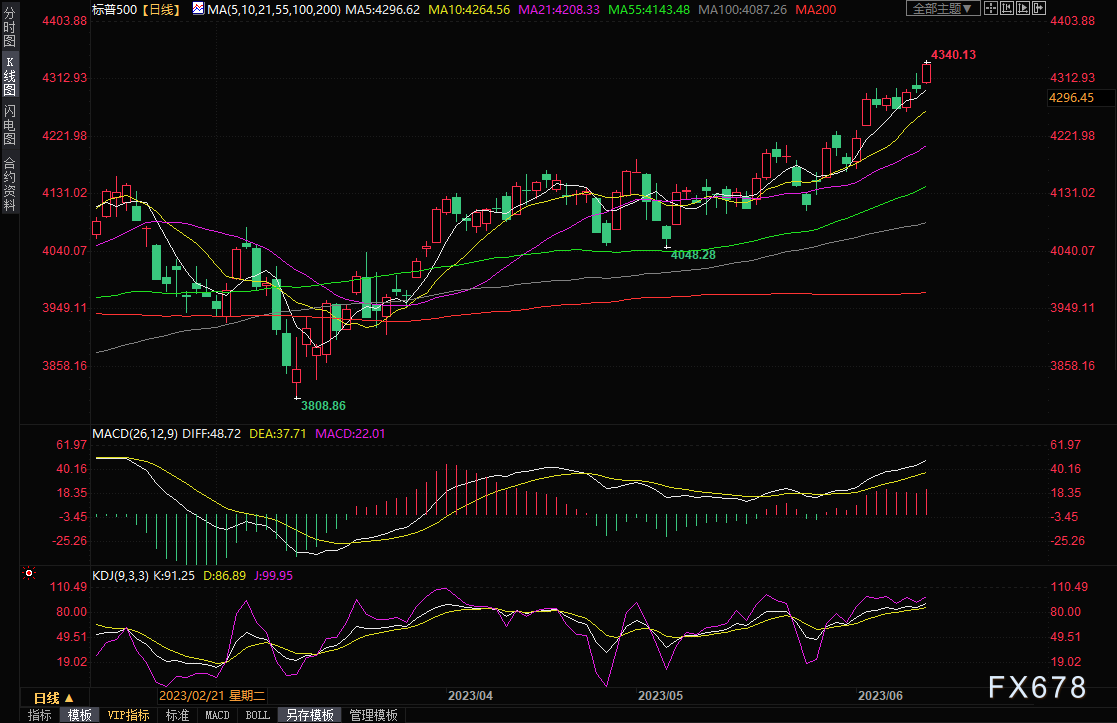Screen dimensions: 1117x723
Task: Click the KDJ(9,3,3) indicator label
Action: [120, 576]
